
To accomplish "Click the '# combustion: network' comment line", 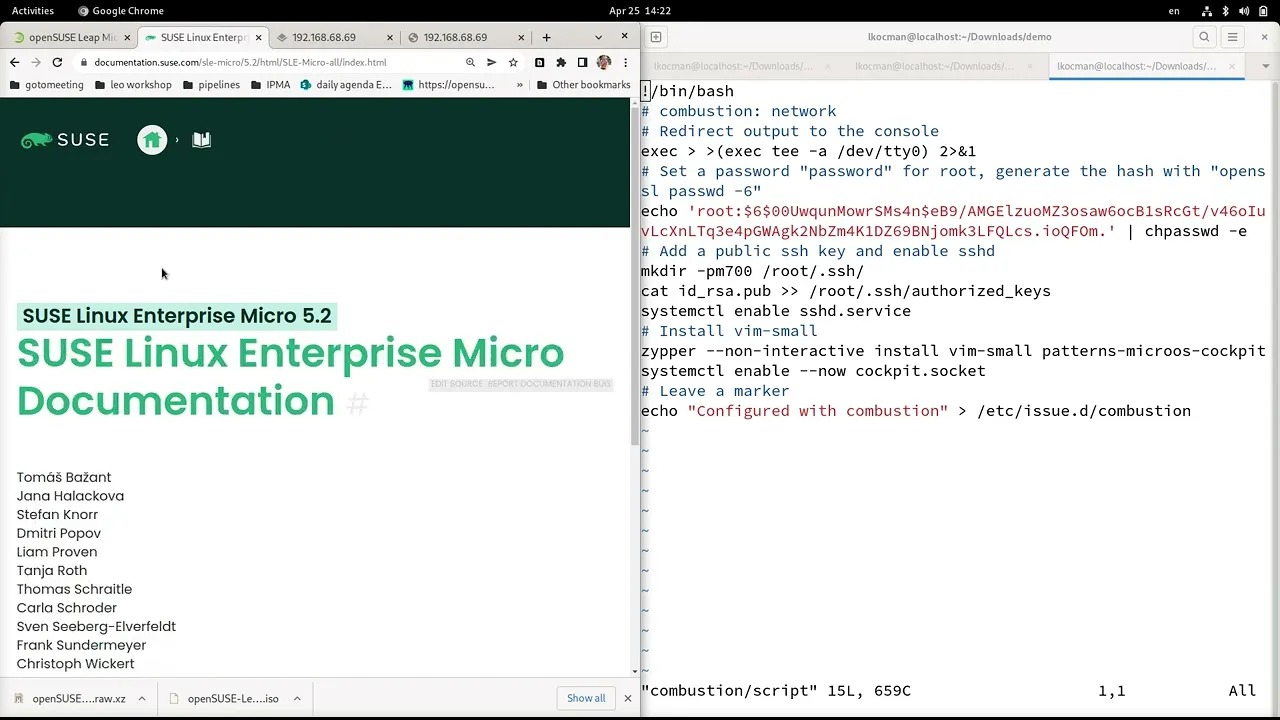I will point(738,111).
